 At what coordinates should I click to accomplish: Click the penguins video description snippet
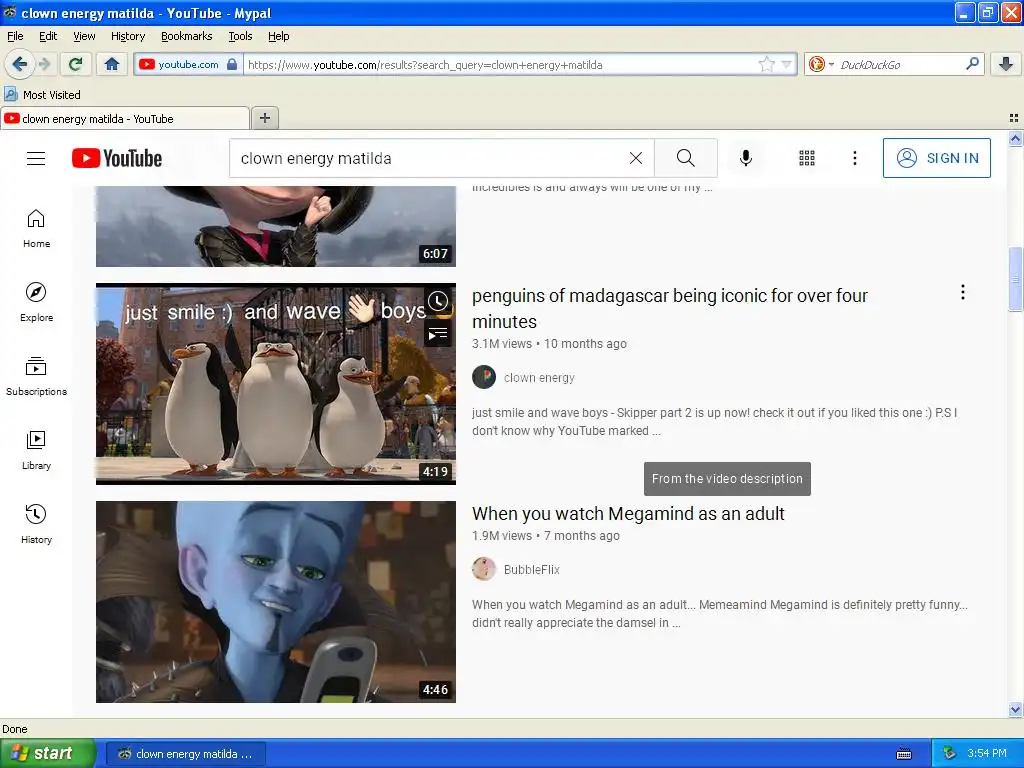pos(715,422)
